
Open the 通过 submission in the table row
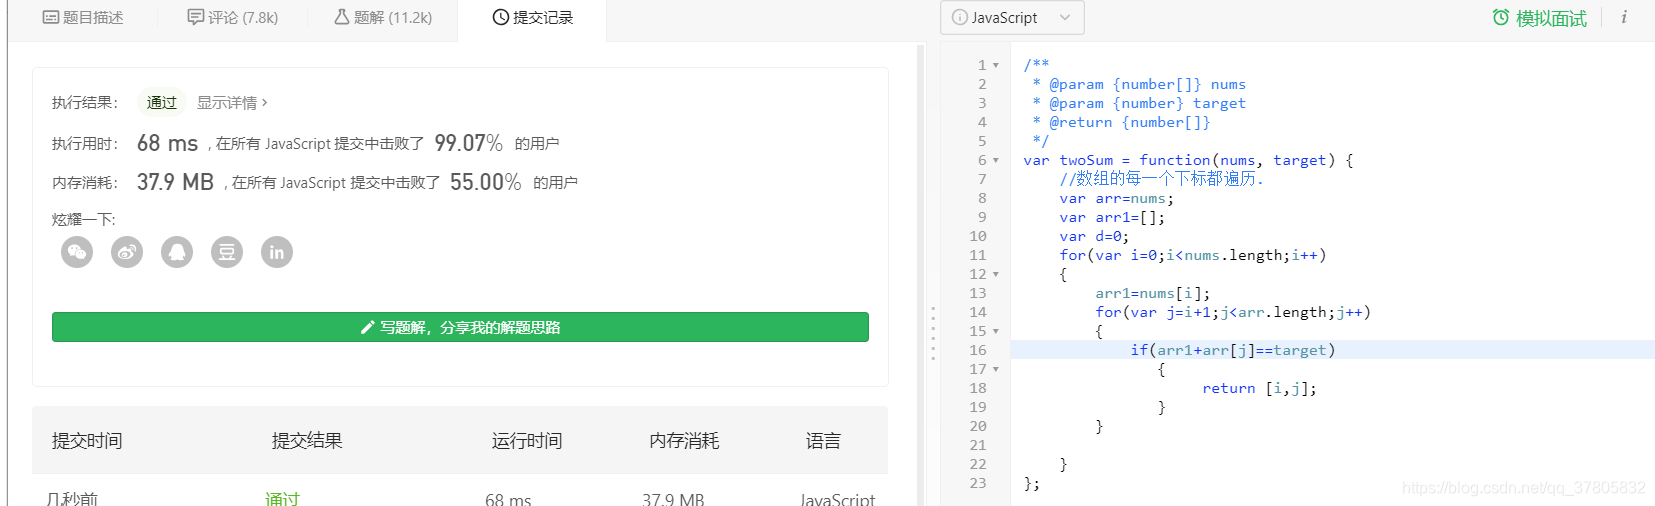(x=282, y=498)
